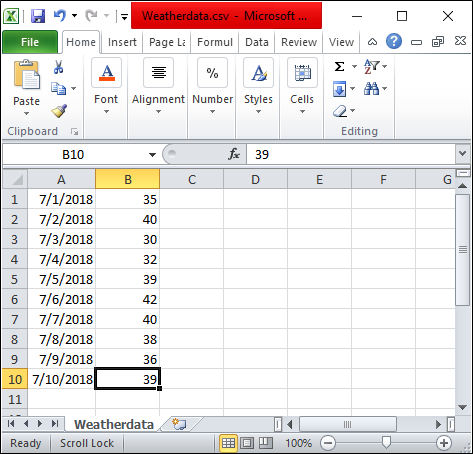The image size is (473, 454).
Task: Expand the formula bar chevron
Action: [x=462, y=153]
